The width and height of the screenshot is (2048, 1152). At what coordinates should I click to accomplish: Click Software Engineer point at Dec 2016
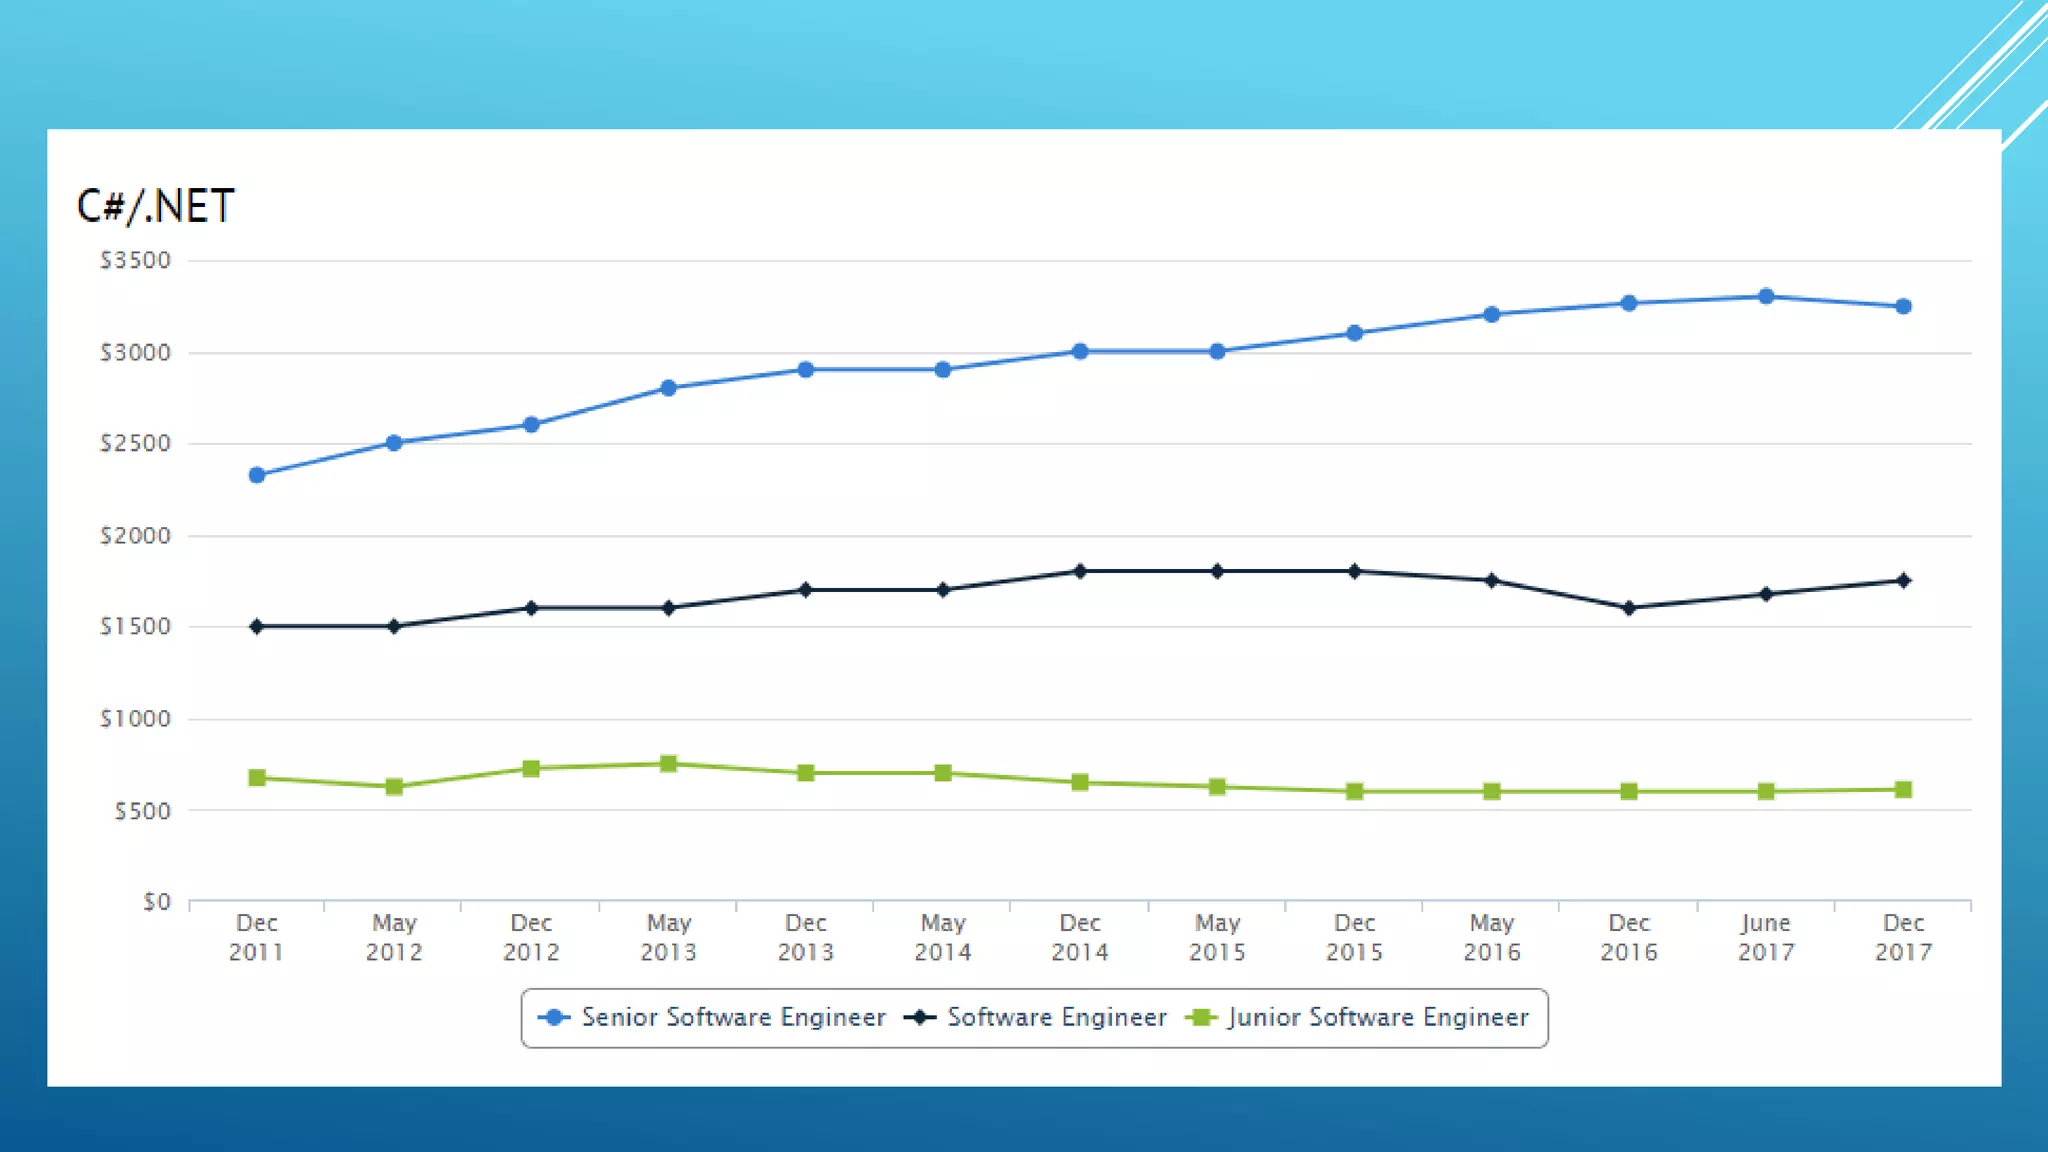(1629, 608)
